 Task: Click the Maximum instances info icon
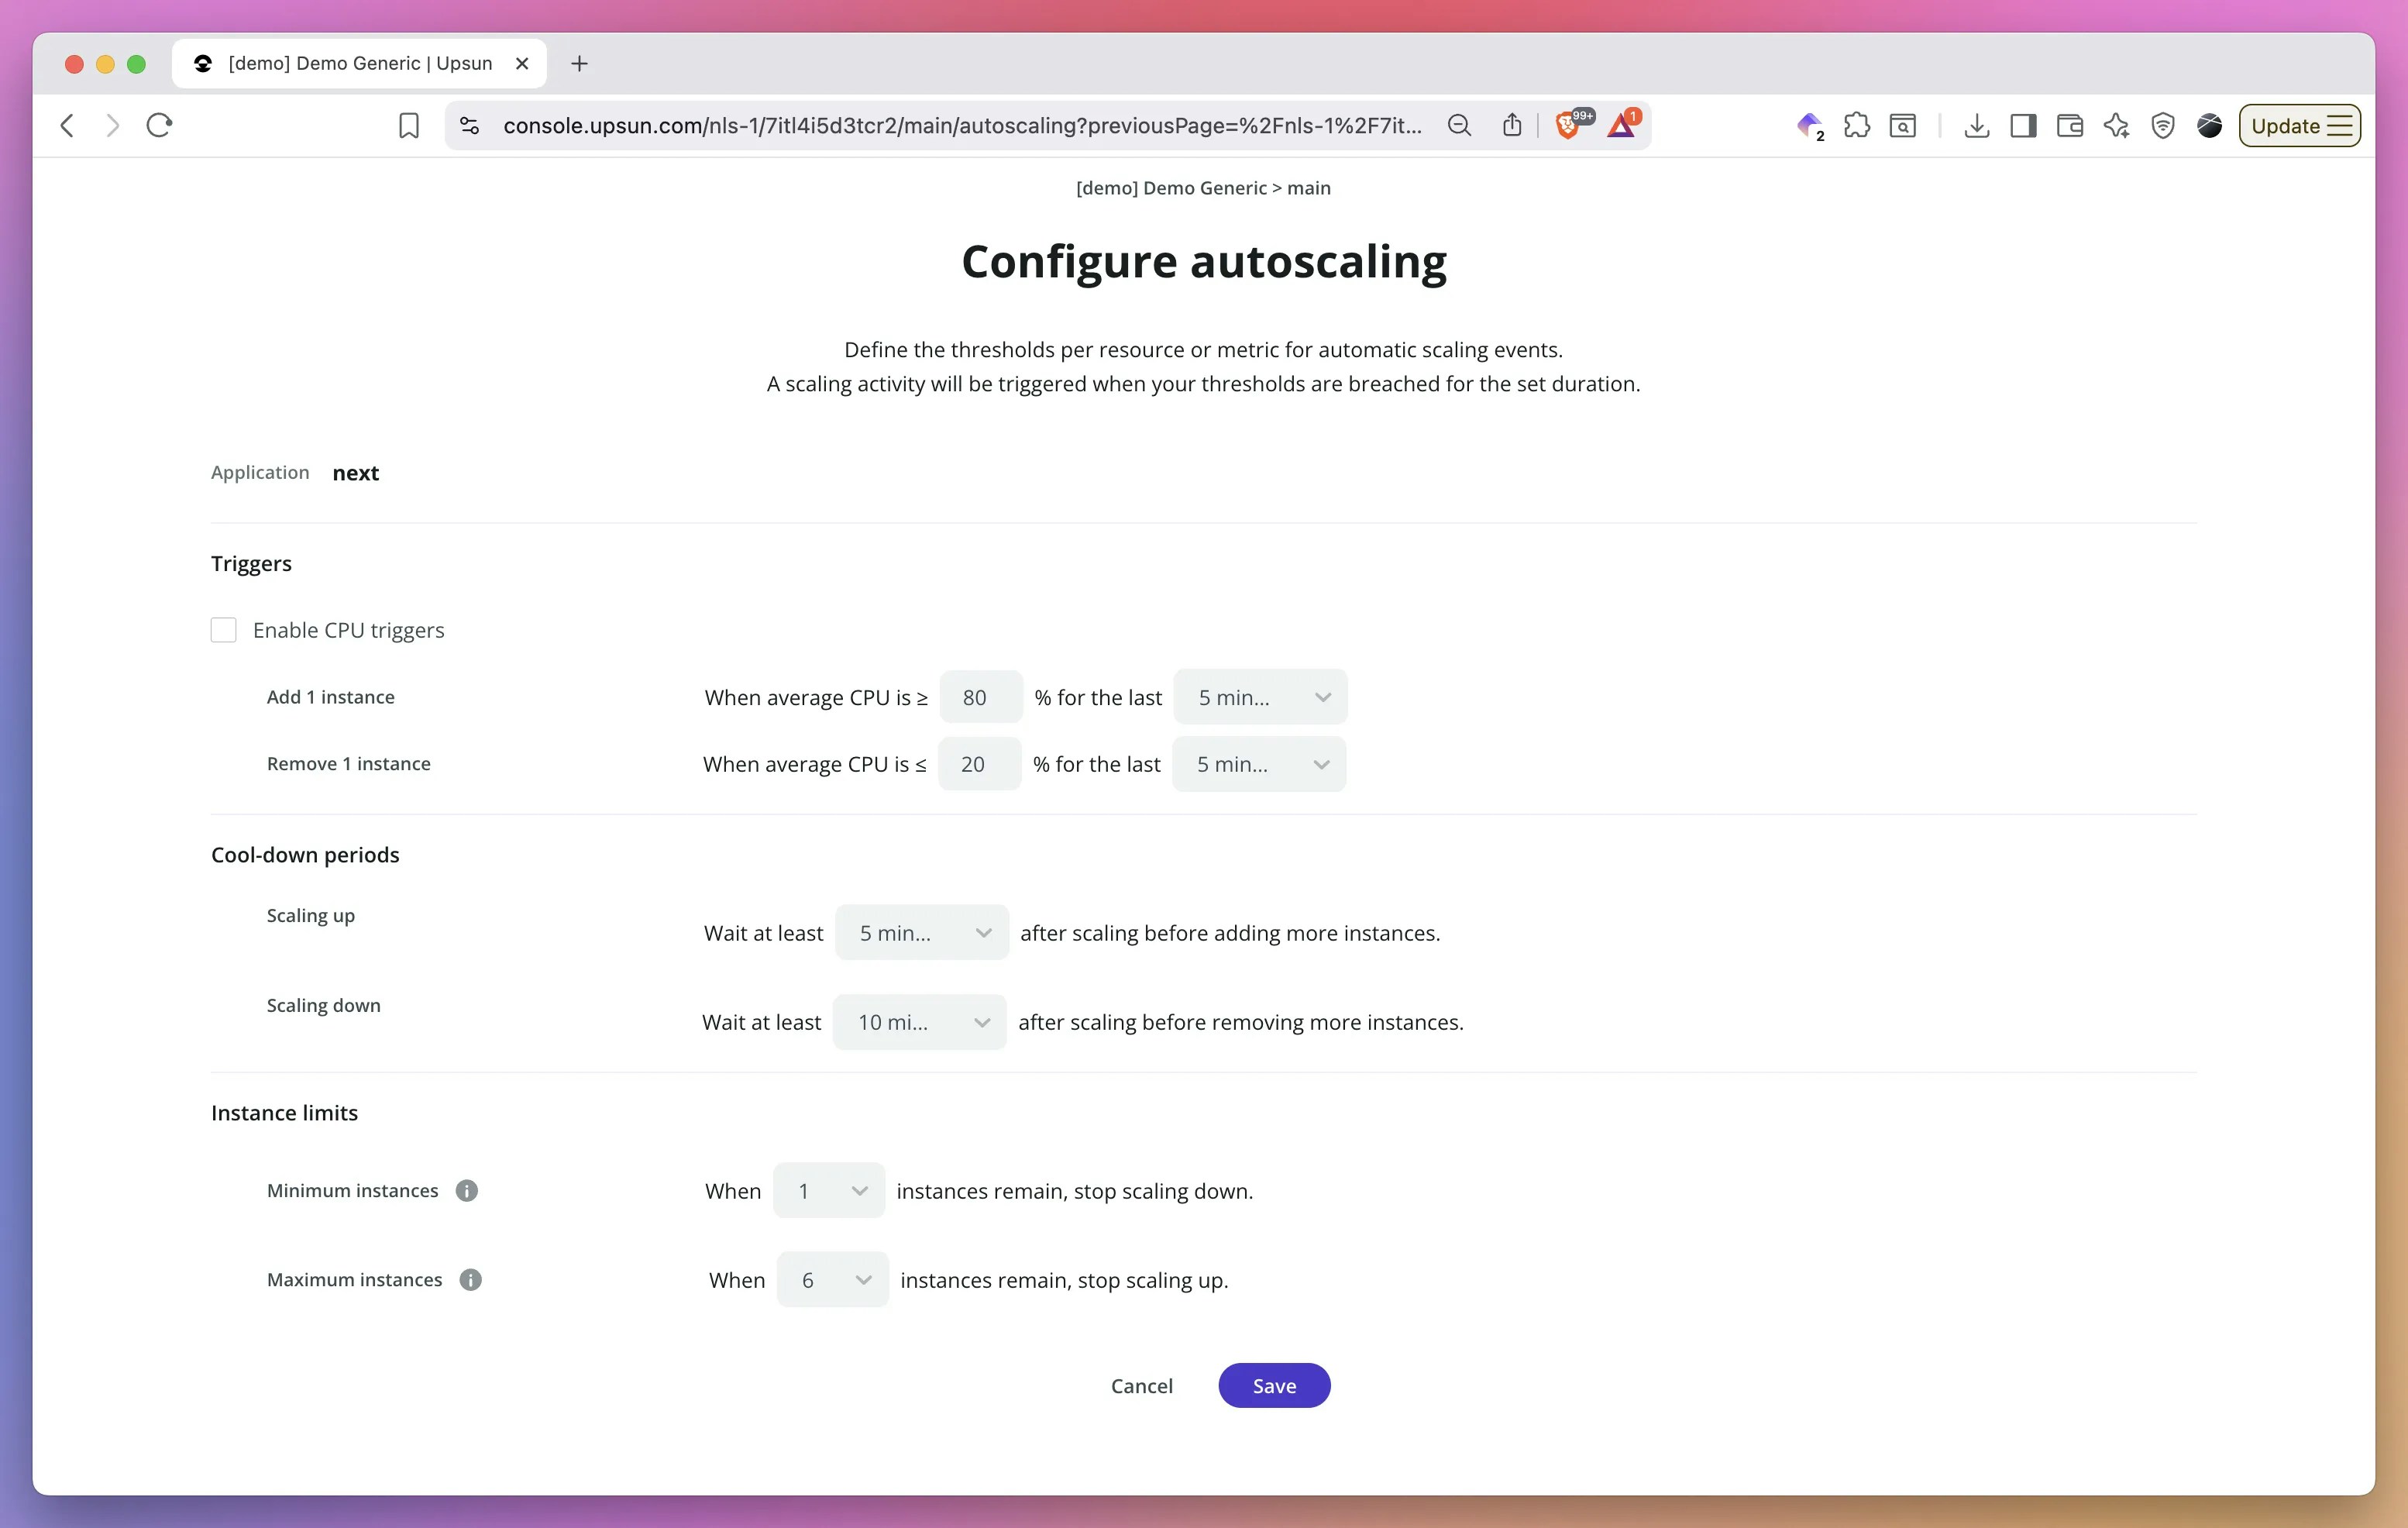pos(470,1279)
